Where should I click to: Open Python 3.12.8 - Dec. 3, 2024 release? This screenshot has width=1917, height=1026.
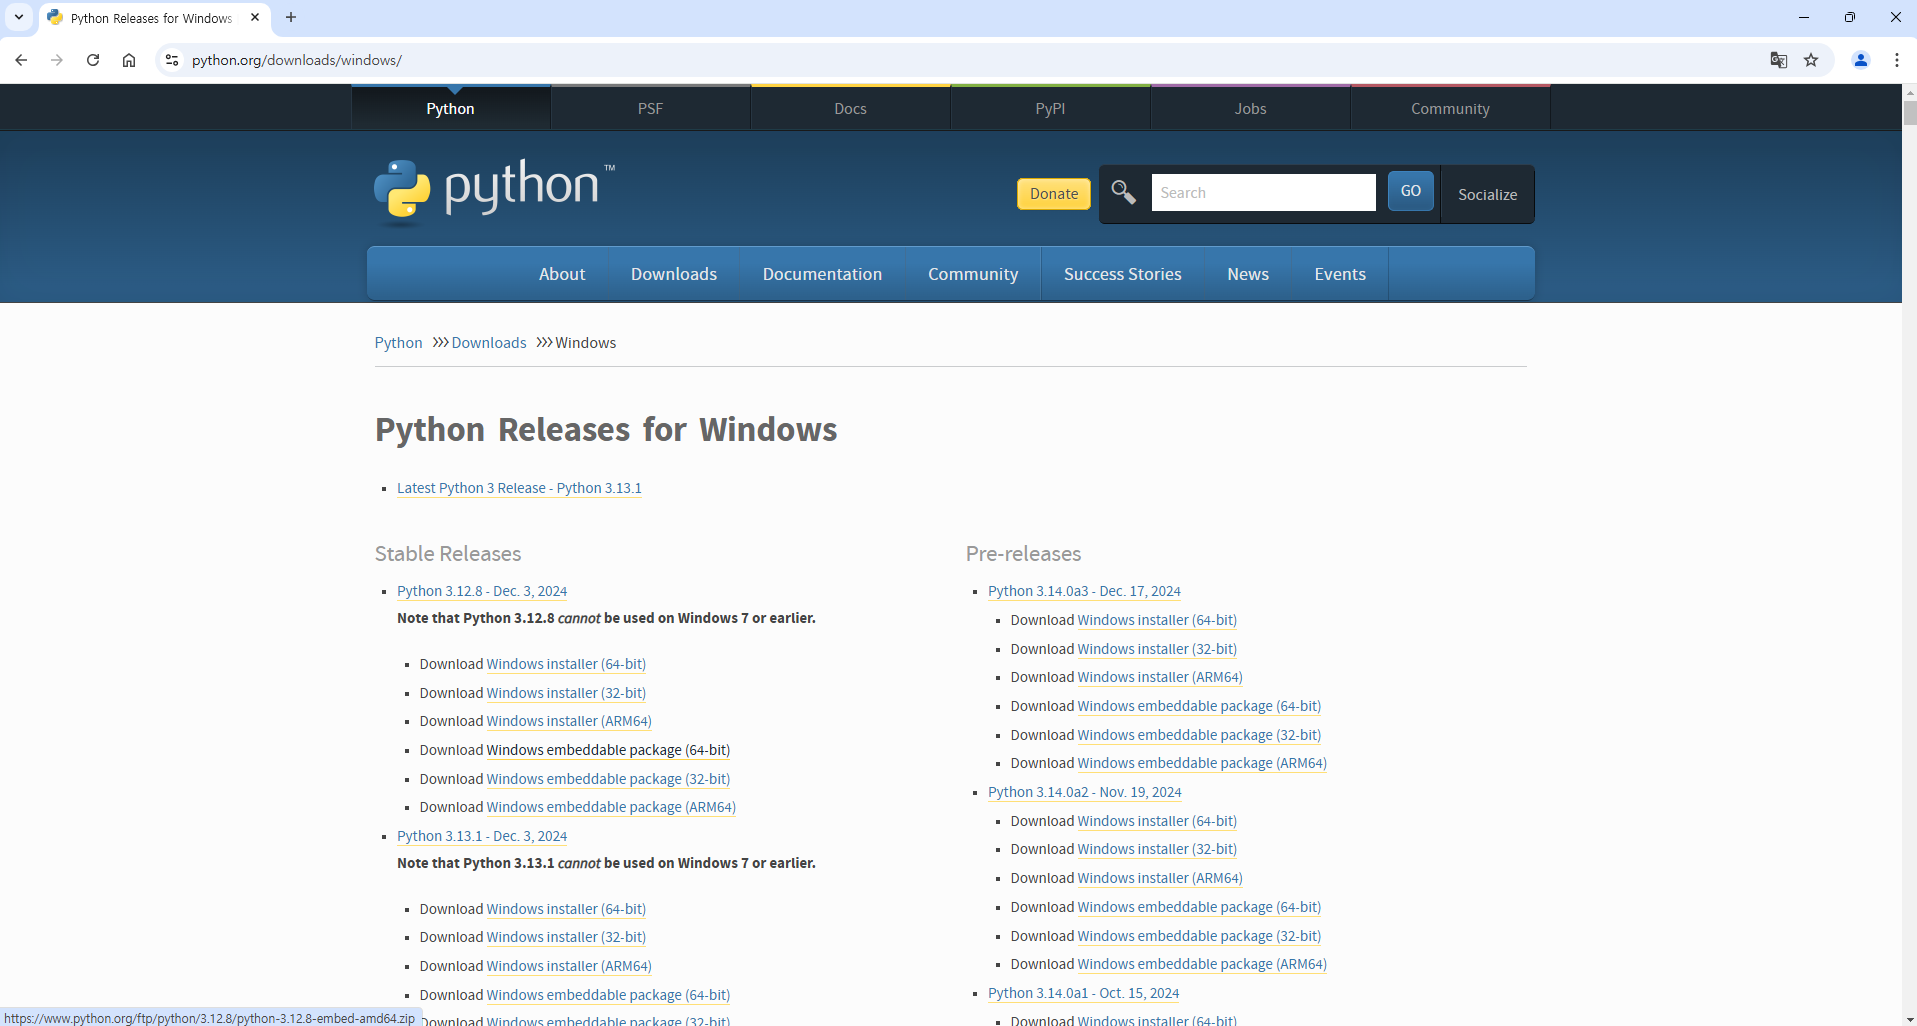click(482, 591)
